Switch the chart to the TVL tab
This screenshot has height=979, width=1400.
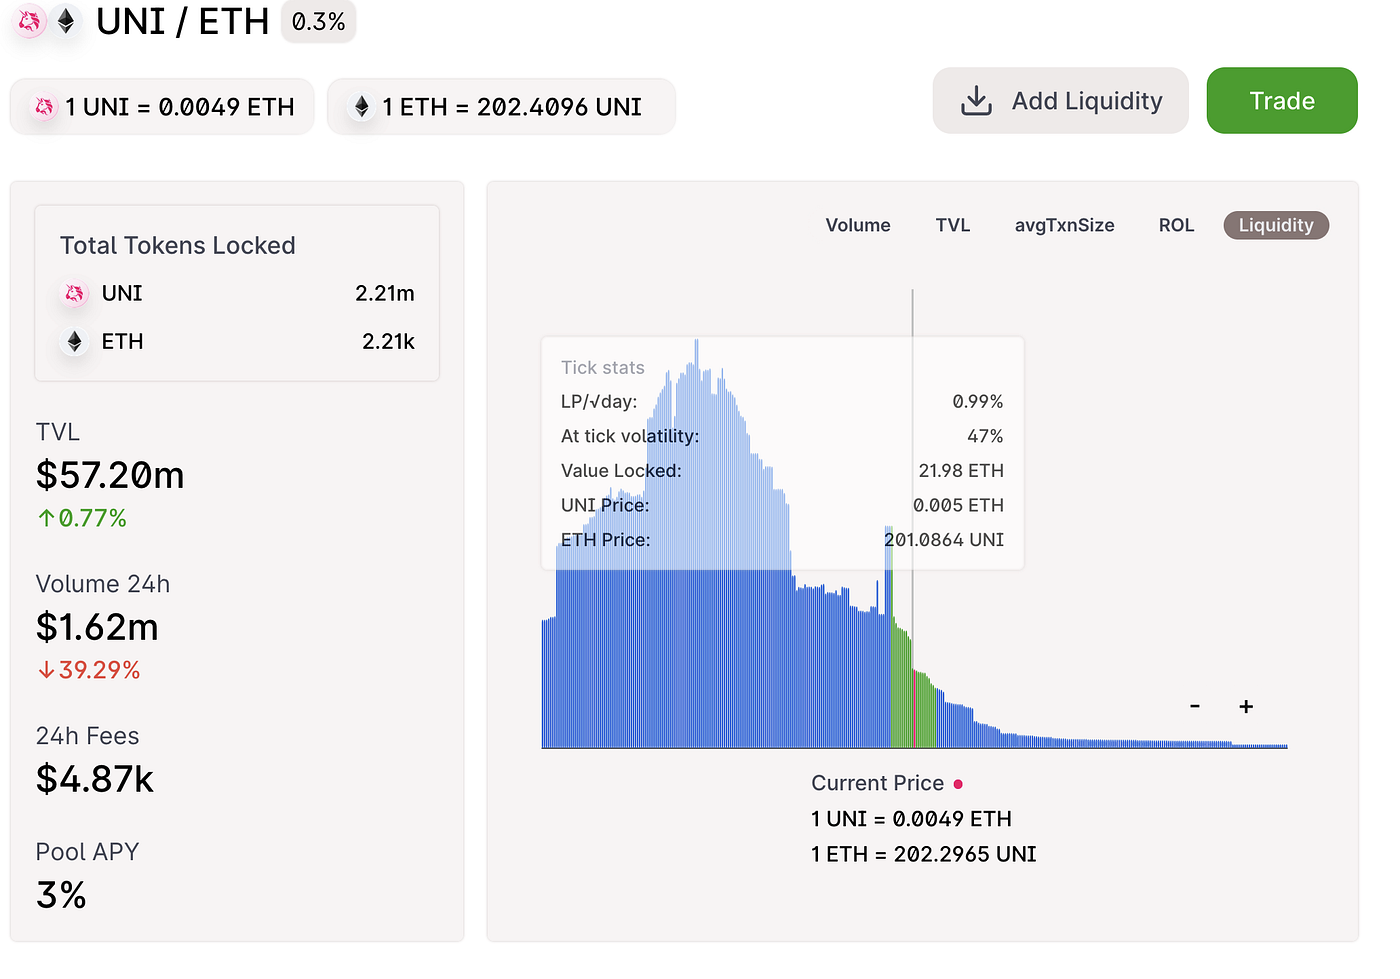click(x=953, y=225)
